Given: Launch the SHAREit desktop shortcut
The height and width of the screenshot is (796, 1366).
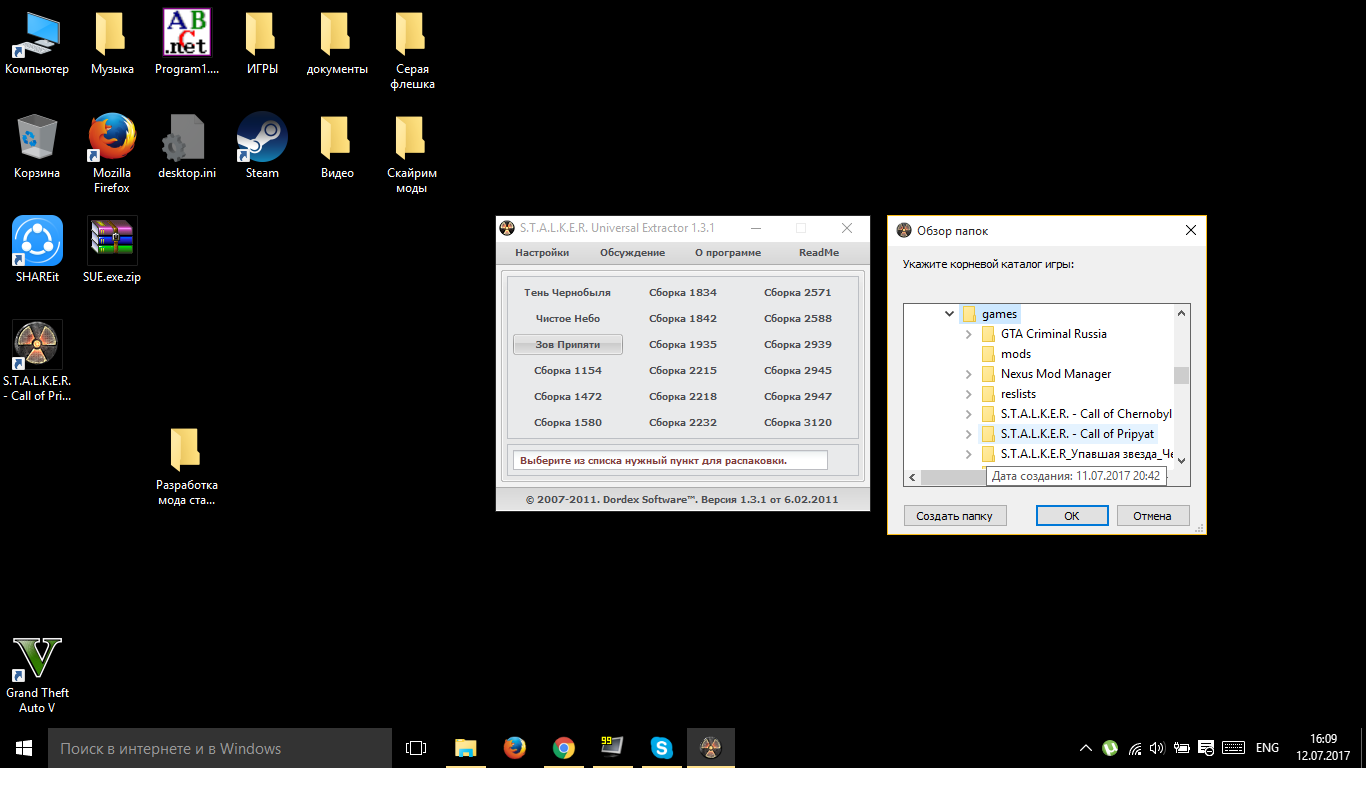Looking at the screenshot, I should click(37, 250).
